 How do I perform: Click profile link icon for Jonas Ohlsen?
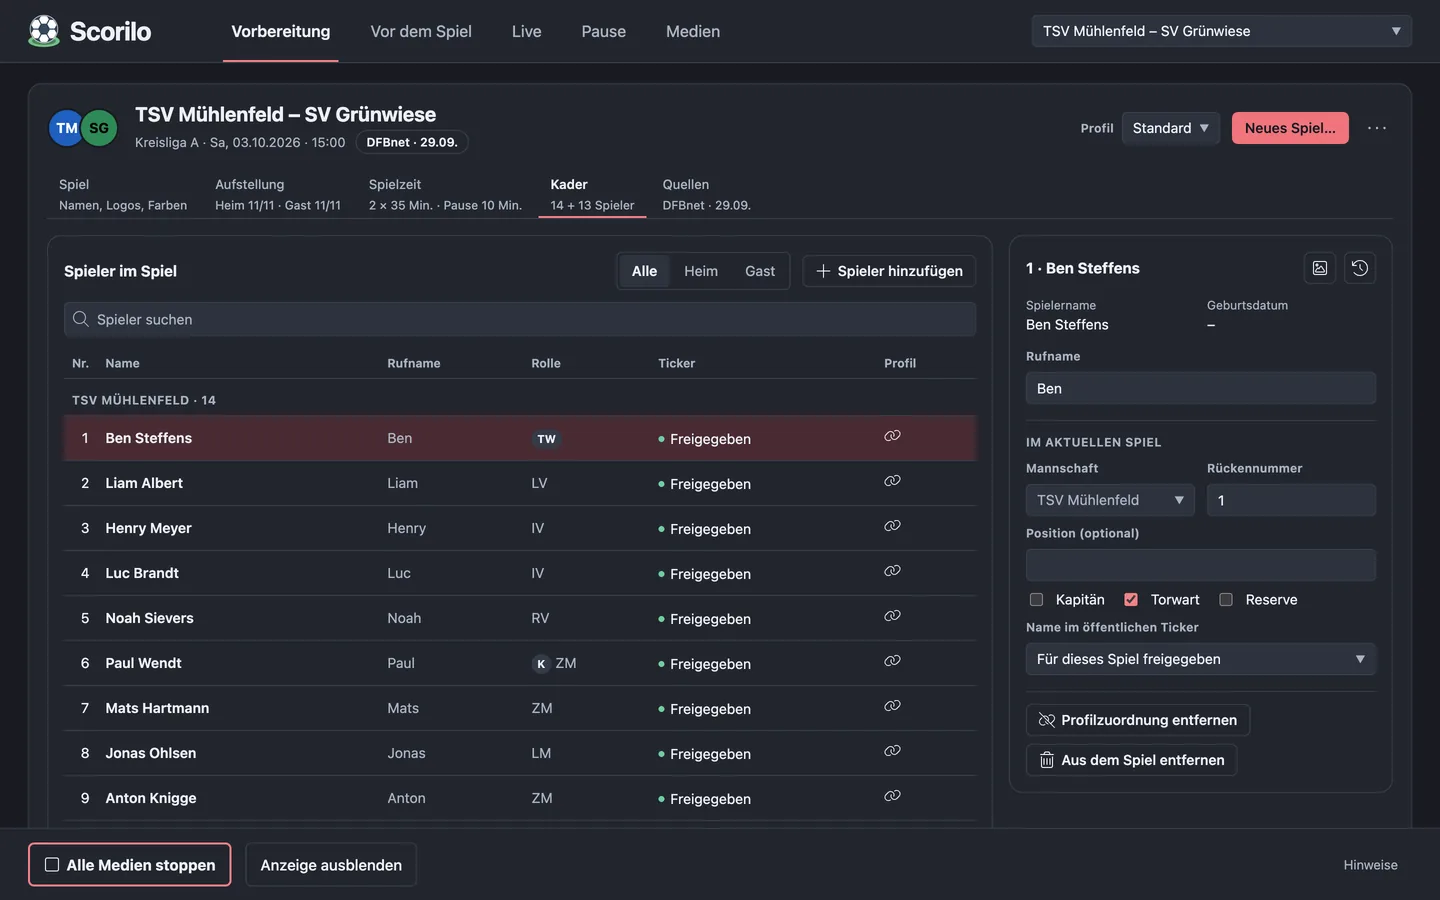click(892, 751)
